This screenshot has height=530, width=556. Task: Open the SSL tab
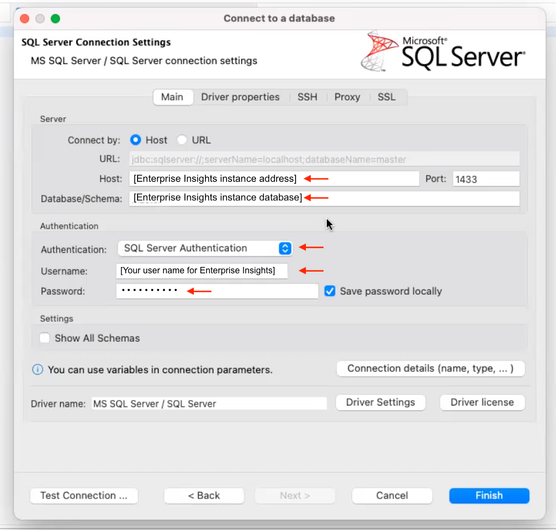coord(386,97)
